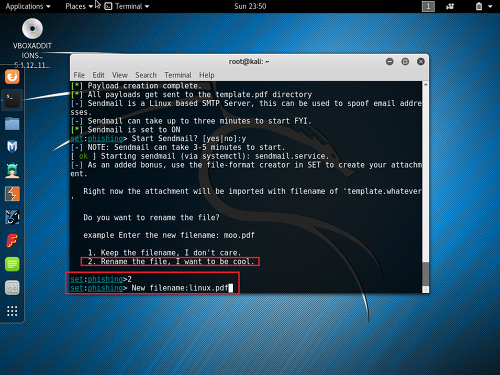Click '1. Keep the filename, I don't care.'
The height and width of the screenshot is (375, 500).
pos(164,253)
